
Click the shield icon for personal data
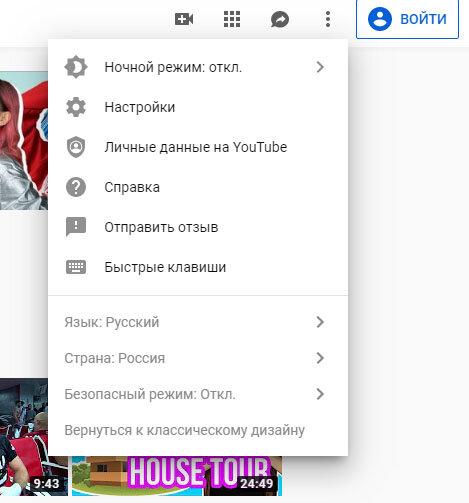[76, 147]
